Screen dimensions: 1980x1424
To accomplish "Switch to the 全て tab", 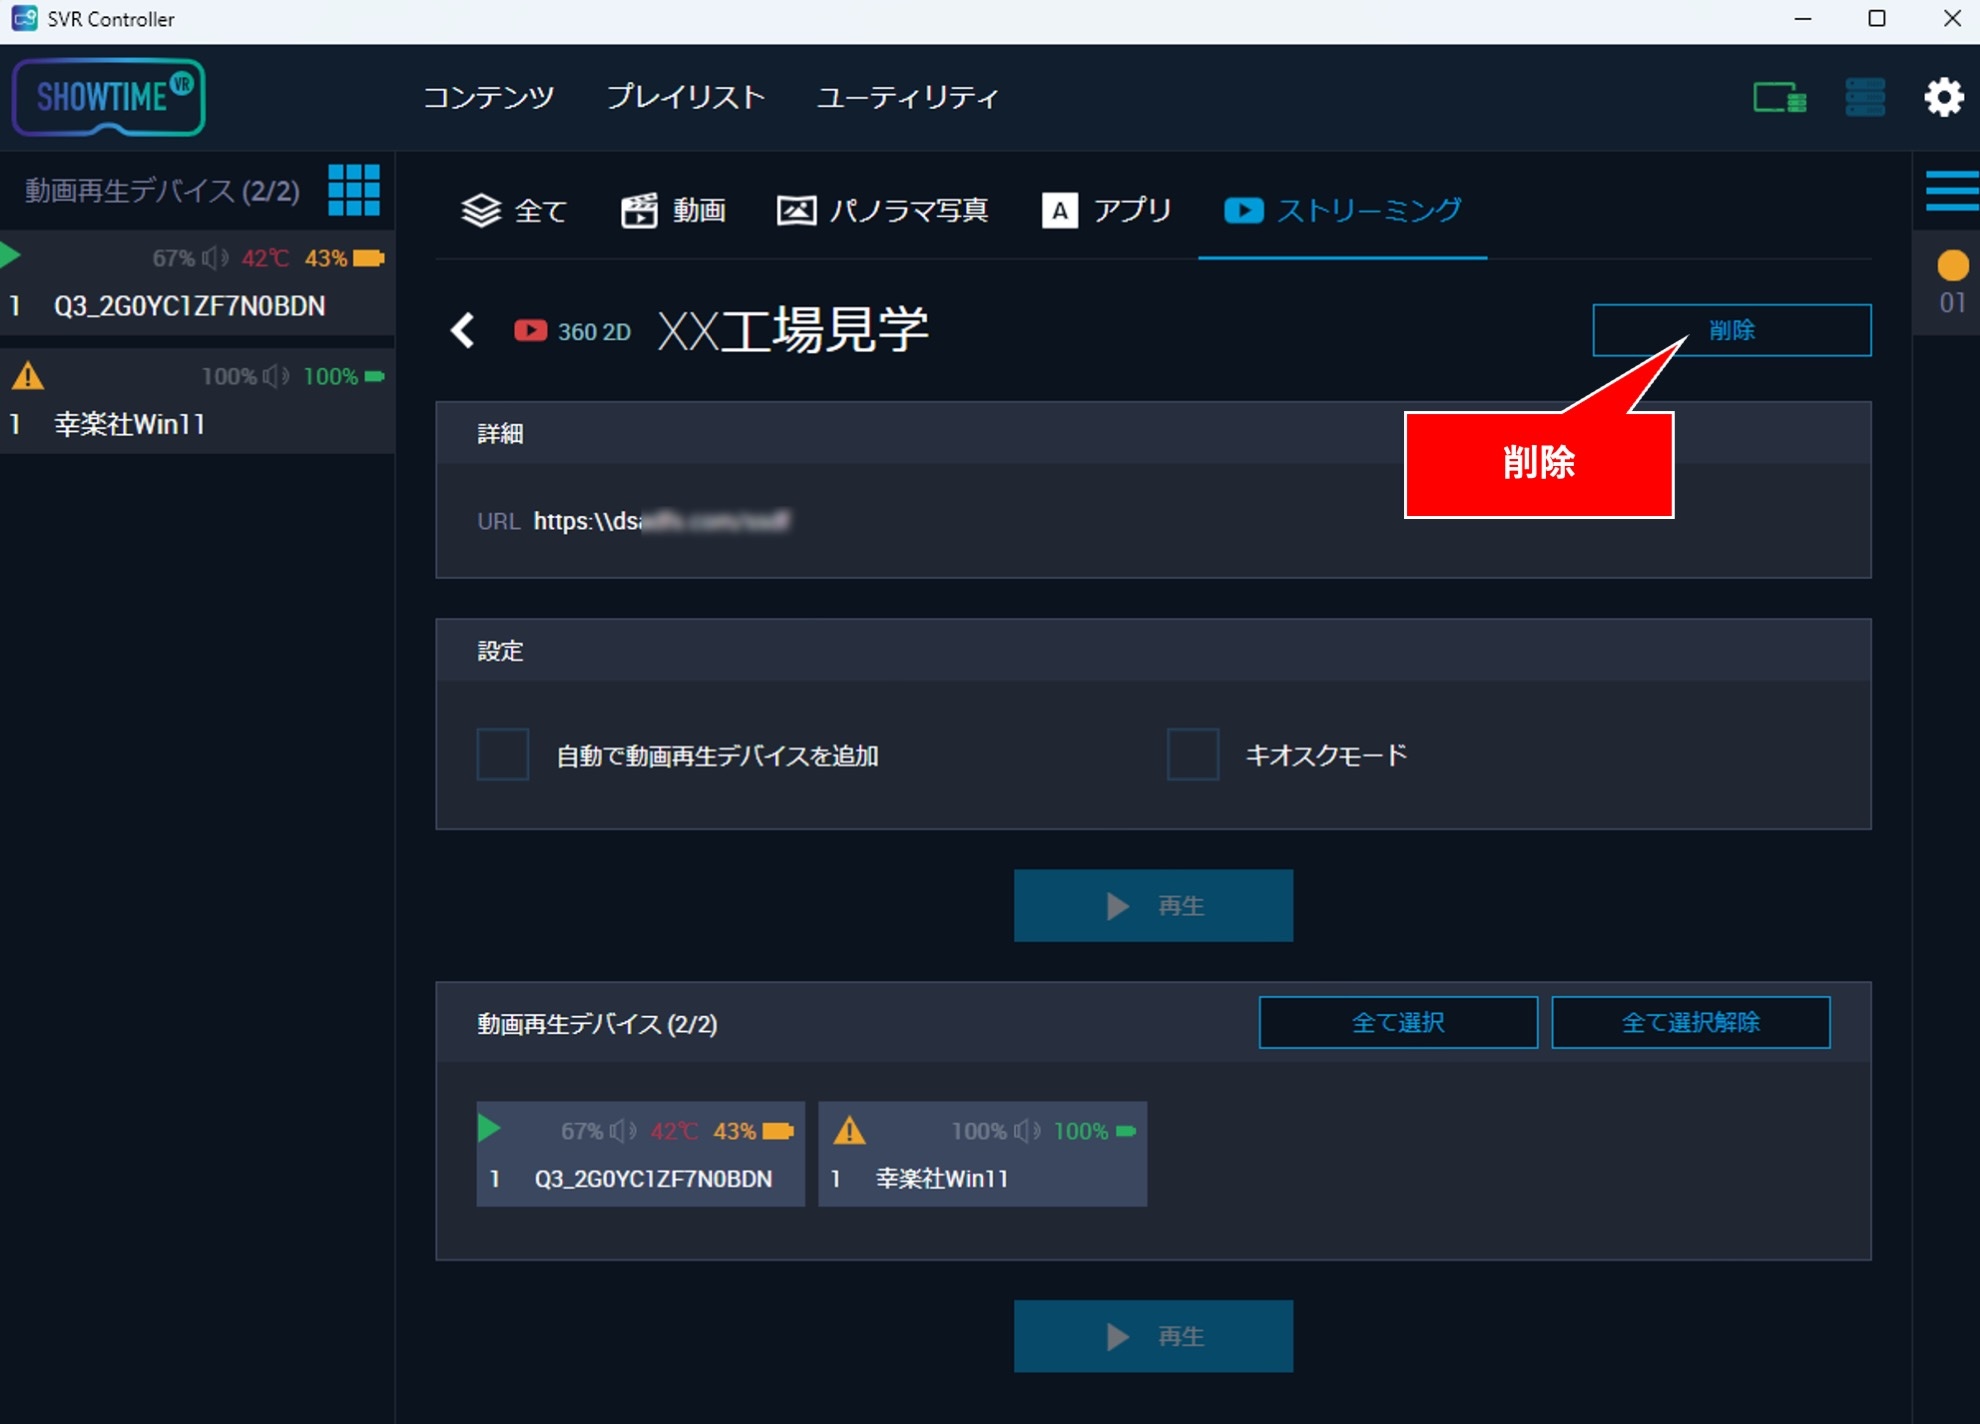I will click(x=514, y=210).
